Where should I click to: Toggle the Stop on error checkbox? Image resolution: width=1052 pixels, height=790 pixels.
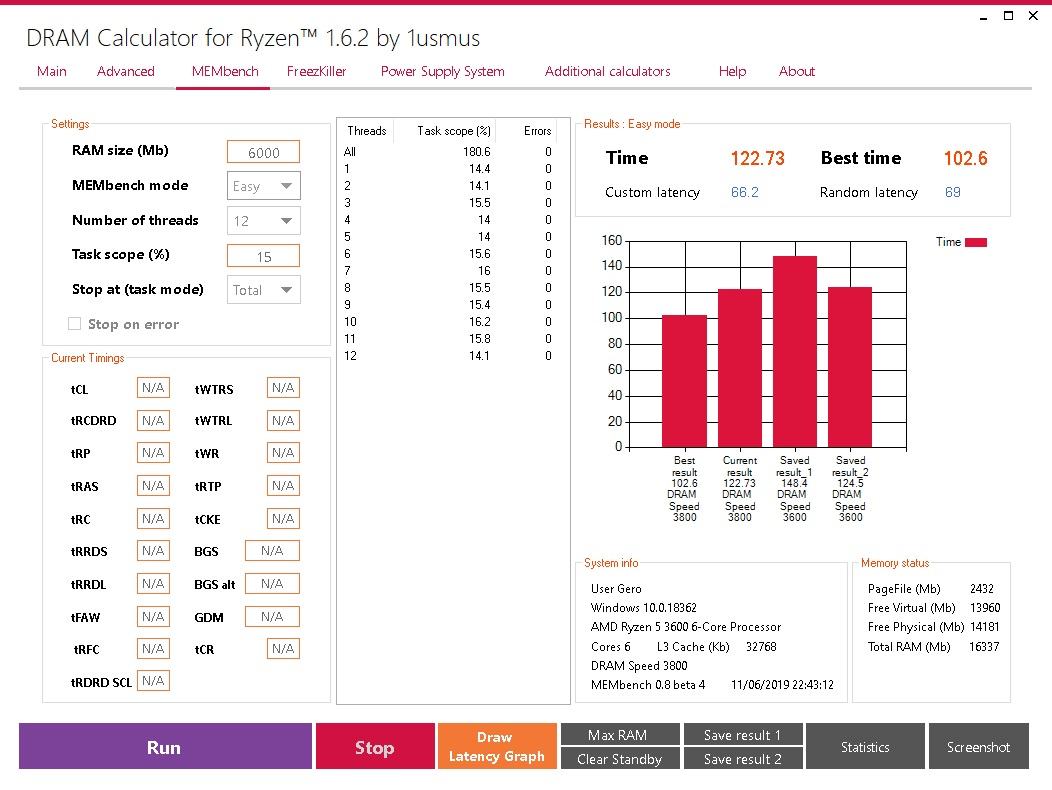coord(74,324)
